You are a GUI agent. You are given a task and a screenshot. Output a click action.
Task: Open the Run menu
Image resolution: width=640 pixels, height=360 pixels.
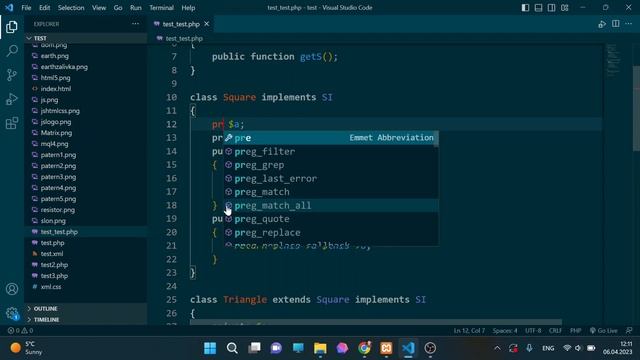pos(136,8)
